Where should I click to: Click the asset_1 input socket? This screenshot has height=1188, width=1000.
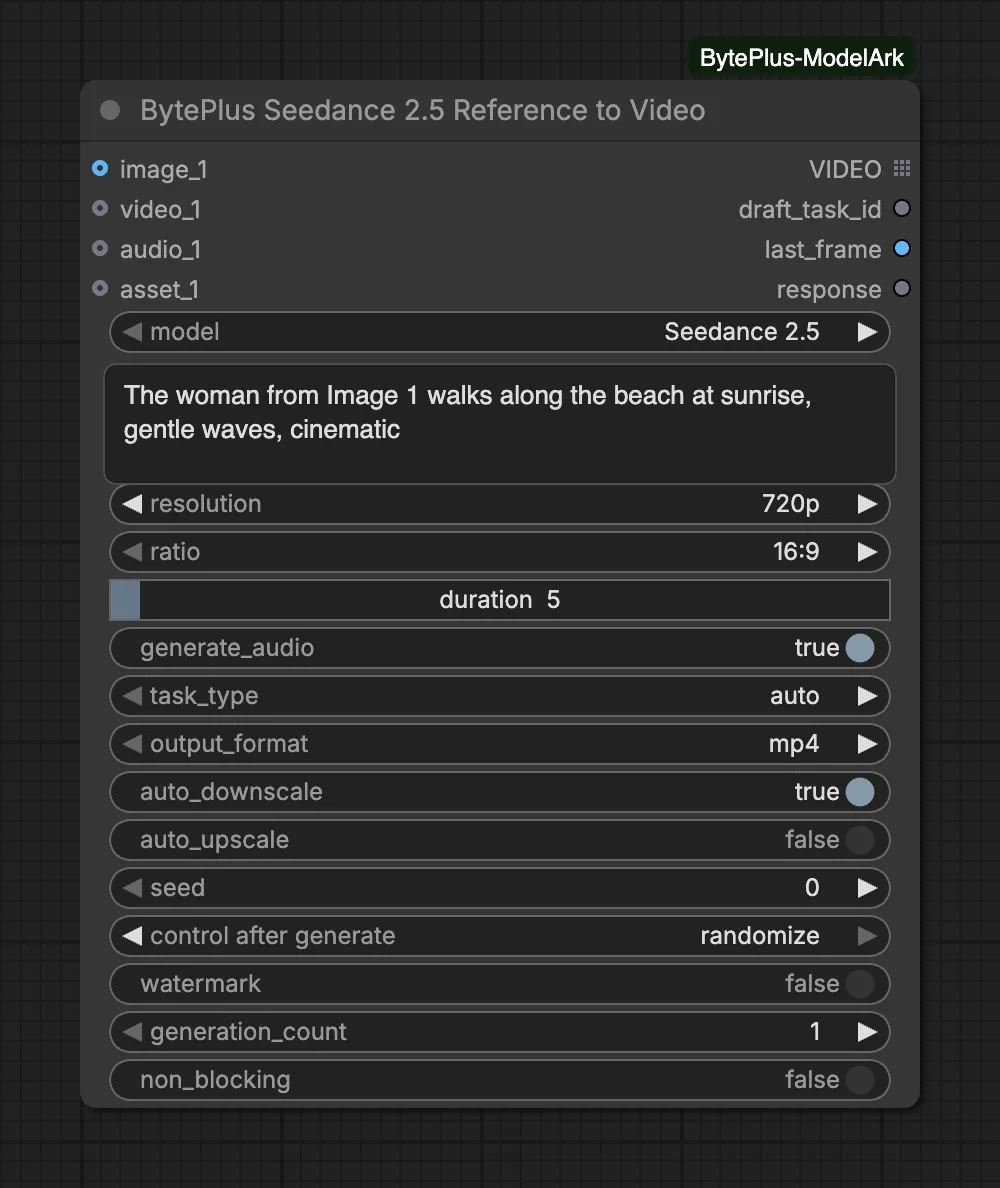pyautogui.click(x=100, y=289)
